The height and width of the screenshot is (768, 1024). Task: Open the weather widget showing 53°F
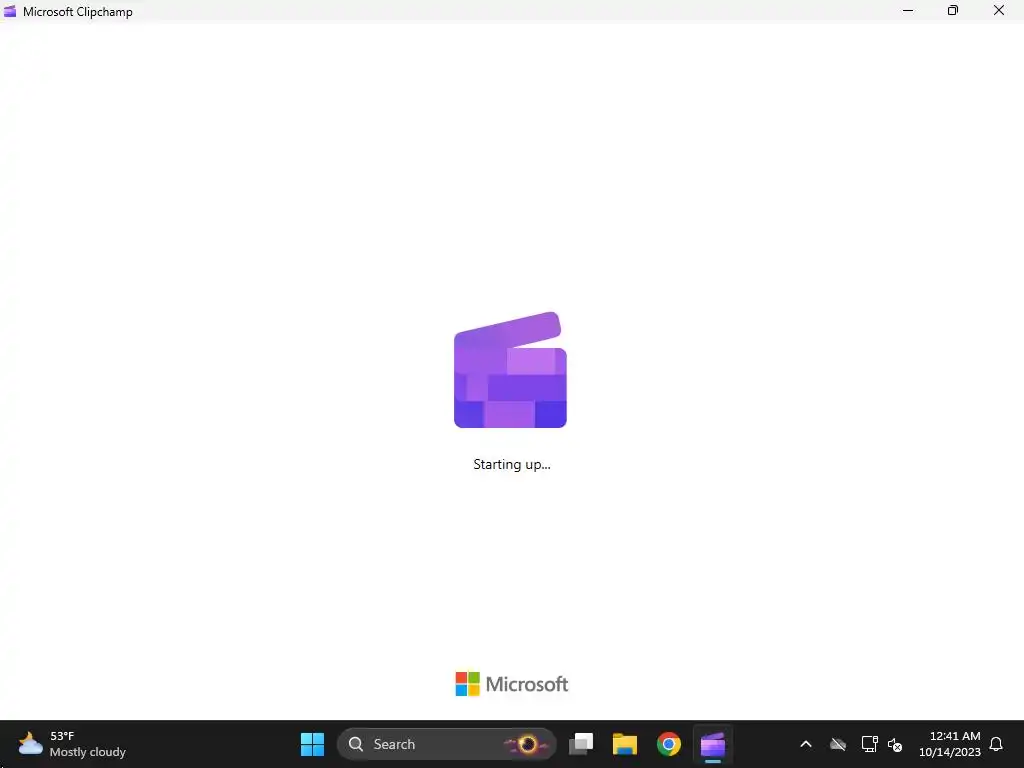click(72, 744)
